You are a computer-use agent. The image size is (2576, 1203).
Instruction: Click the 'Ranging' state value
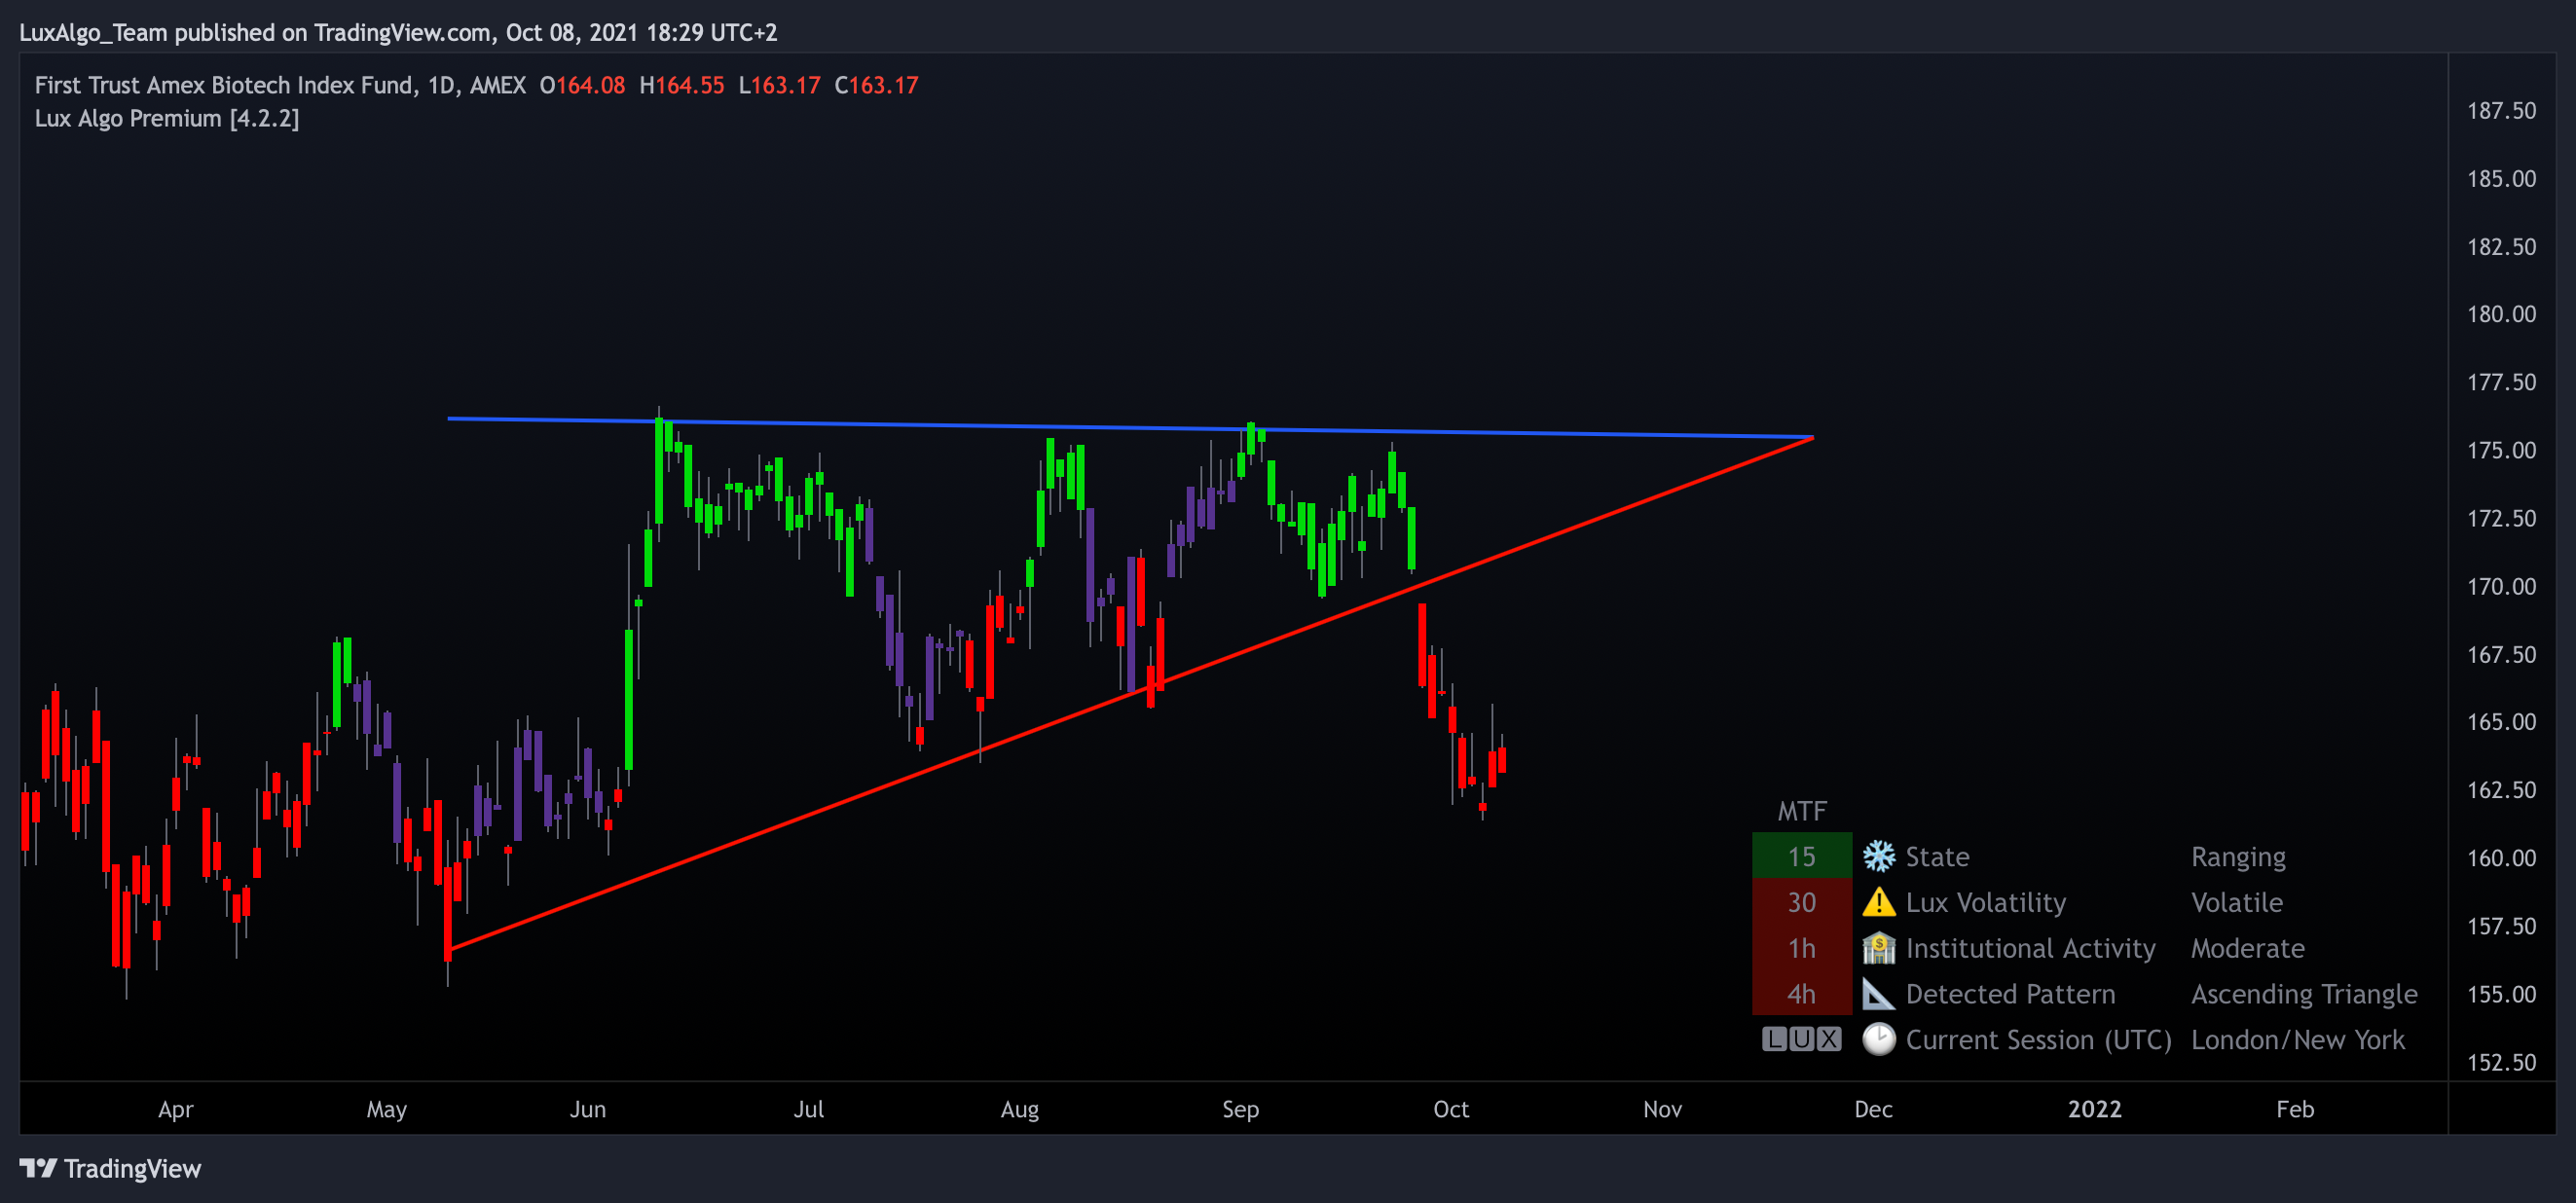pos(2238,857)
